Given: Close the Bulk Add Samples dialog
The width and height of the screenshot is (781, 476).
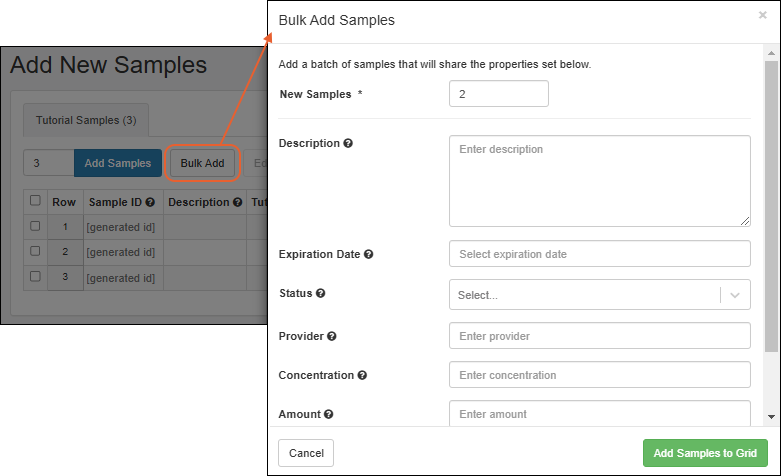Looking at the screenshot, I should click(x=763, y=16).
